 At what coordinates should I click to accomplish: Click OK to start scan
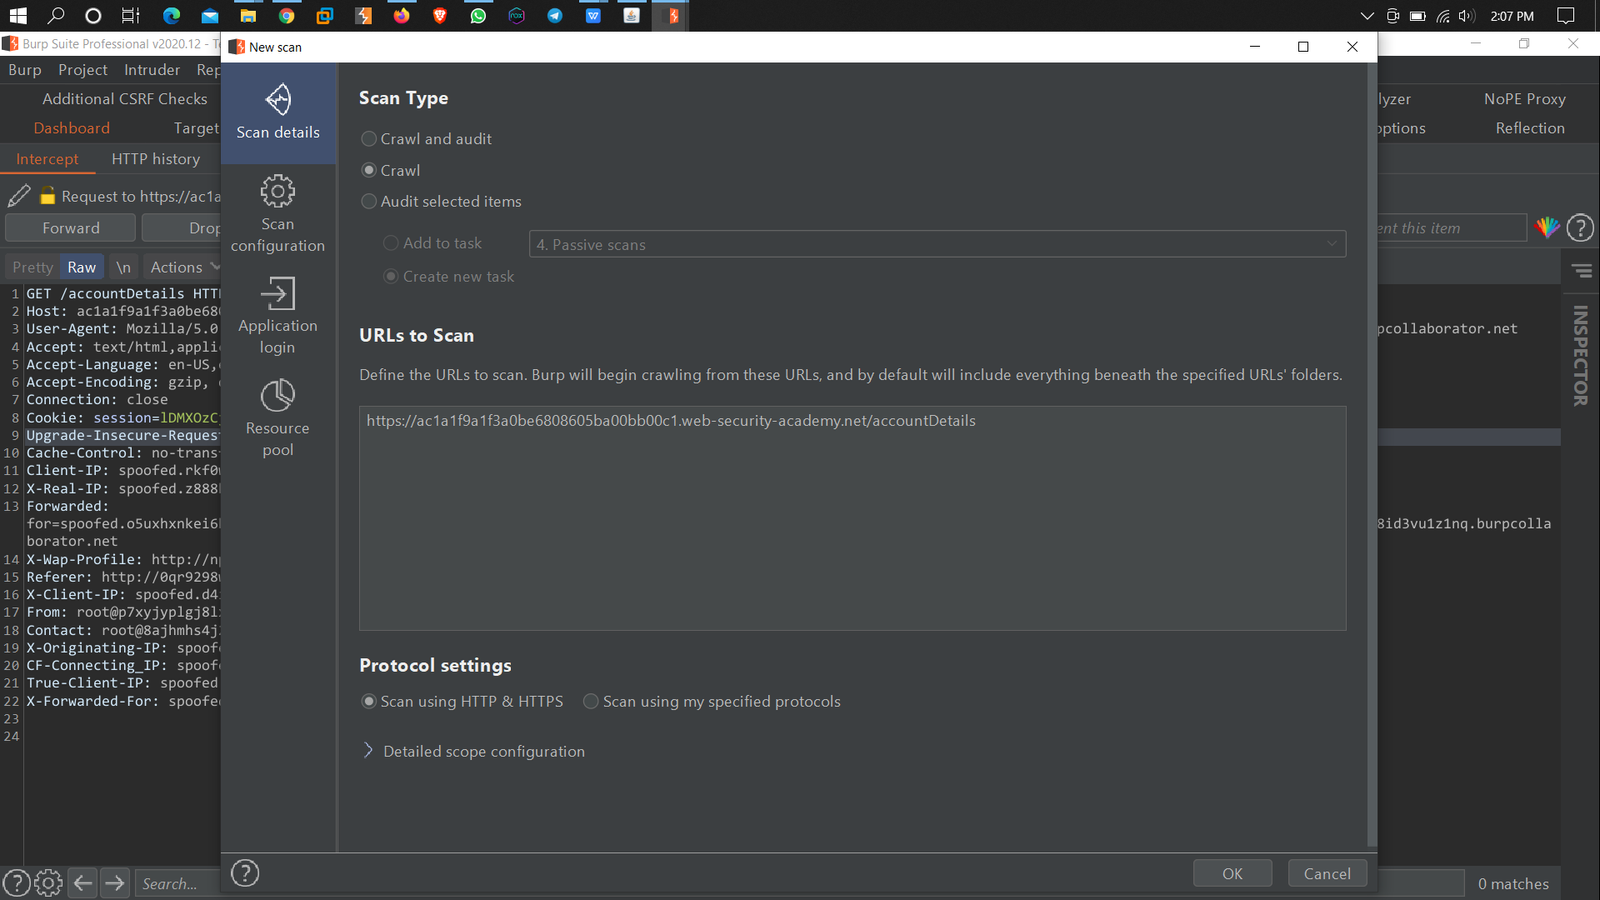pos(1233,873)
